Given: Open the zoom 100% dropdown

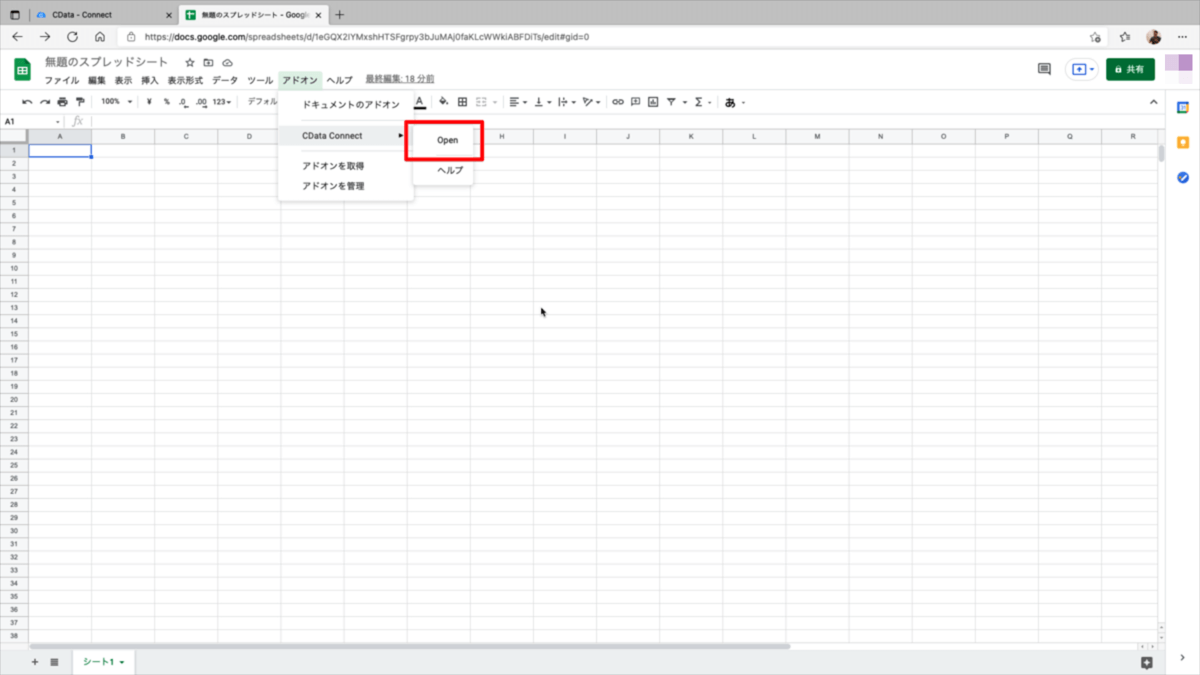Looking at the screenshot, I should pos(116,102).
